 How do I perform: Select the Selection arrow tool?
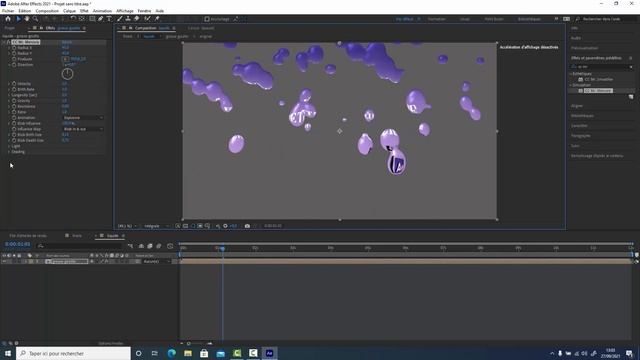(x=18, y=19)
